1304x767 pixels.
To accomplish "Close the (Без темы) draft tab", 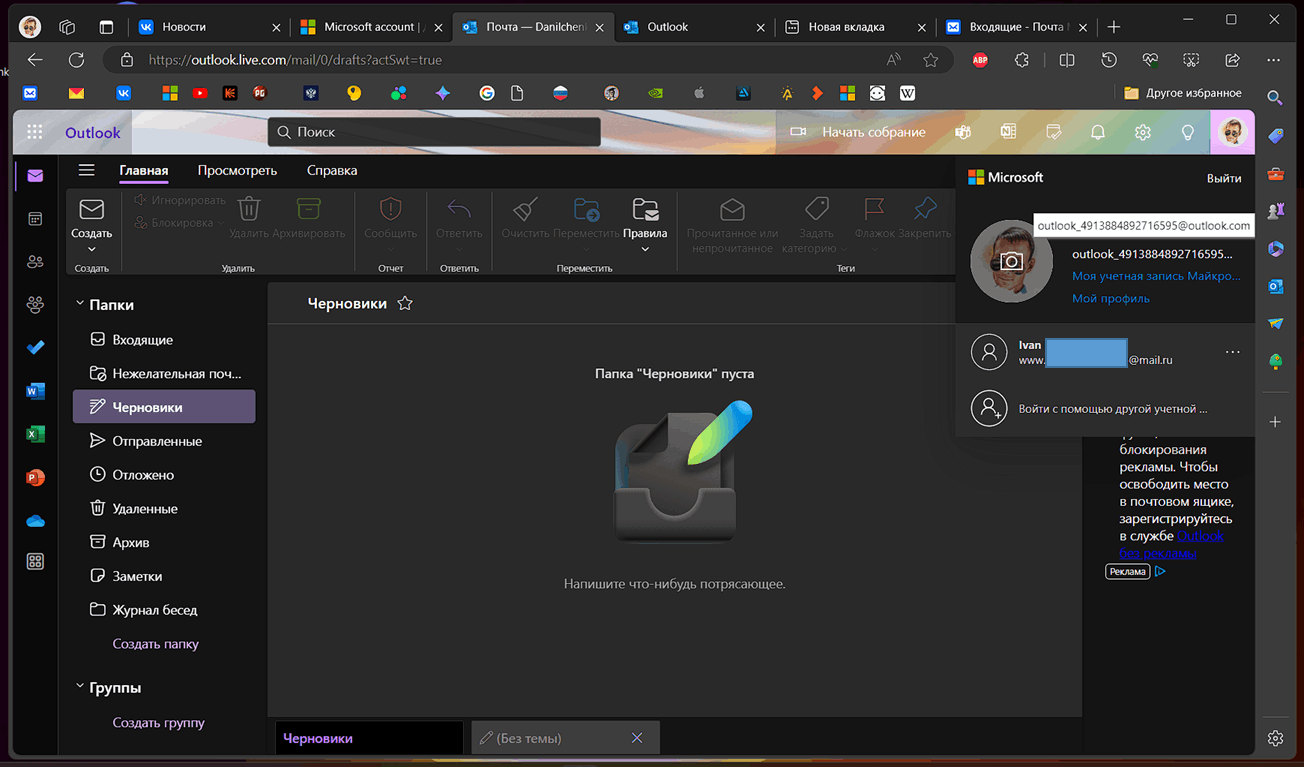I will [x=637, y=738].
